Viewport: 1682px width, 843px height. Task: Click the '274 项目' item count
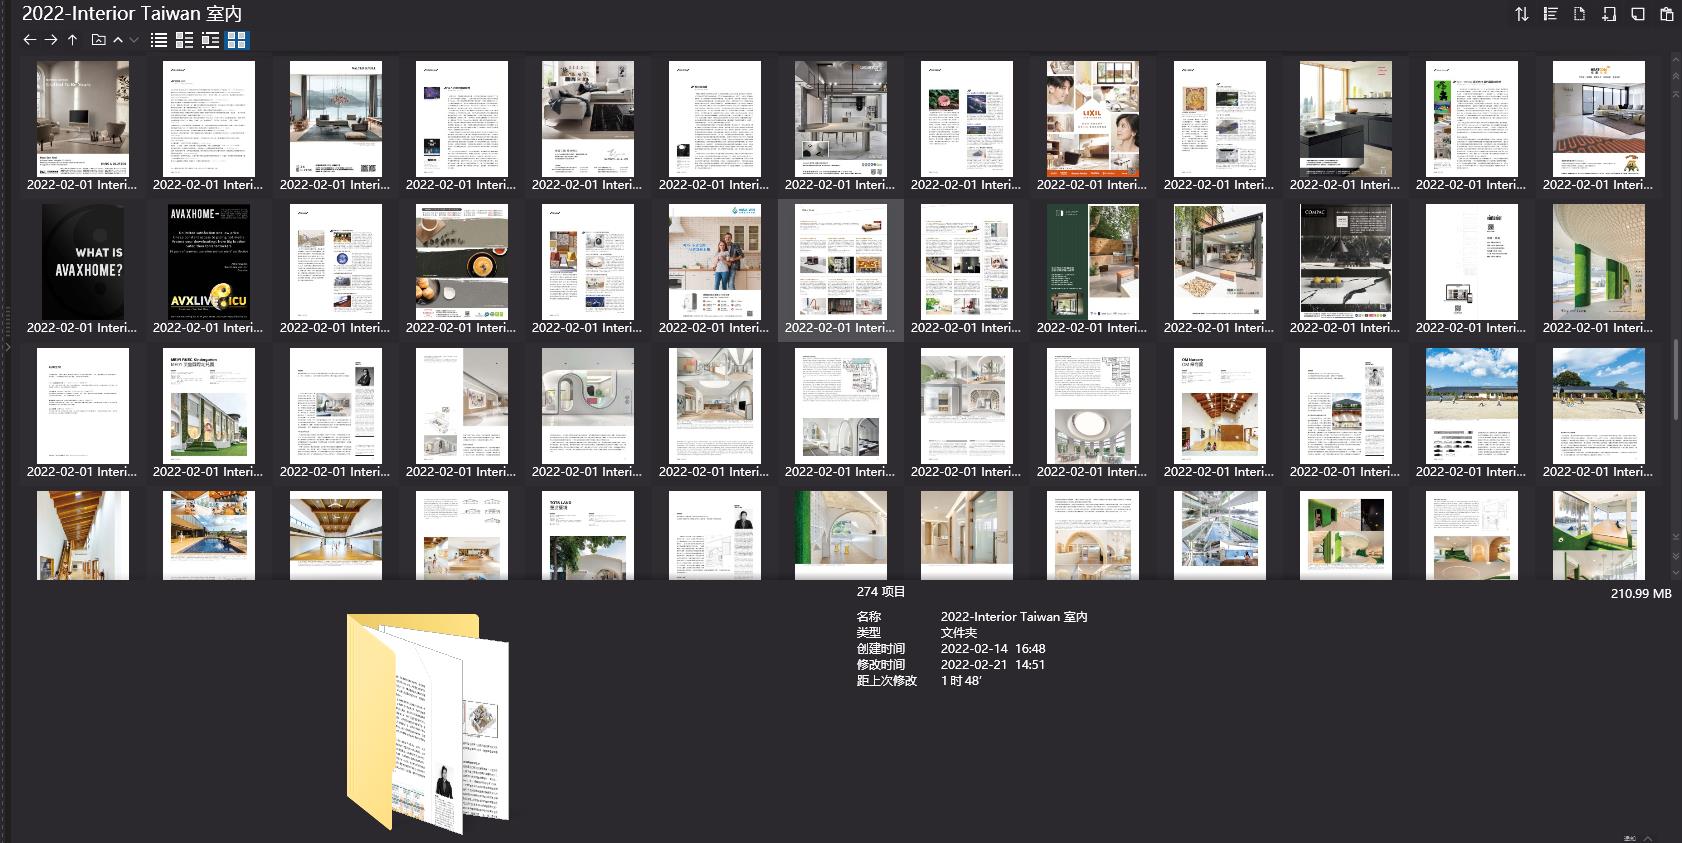tap(881, 592)
